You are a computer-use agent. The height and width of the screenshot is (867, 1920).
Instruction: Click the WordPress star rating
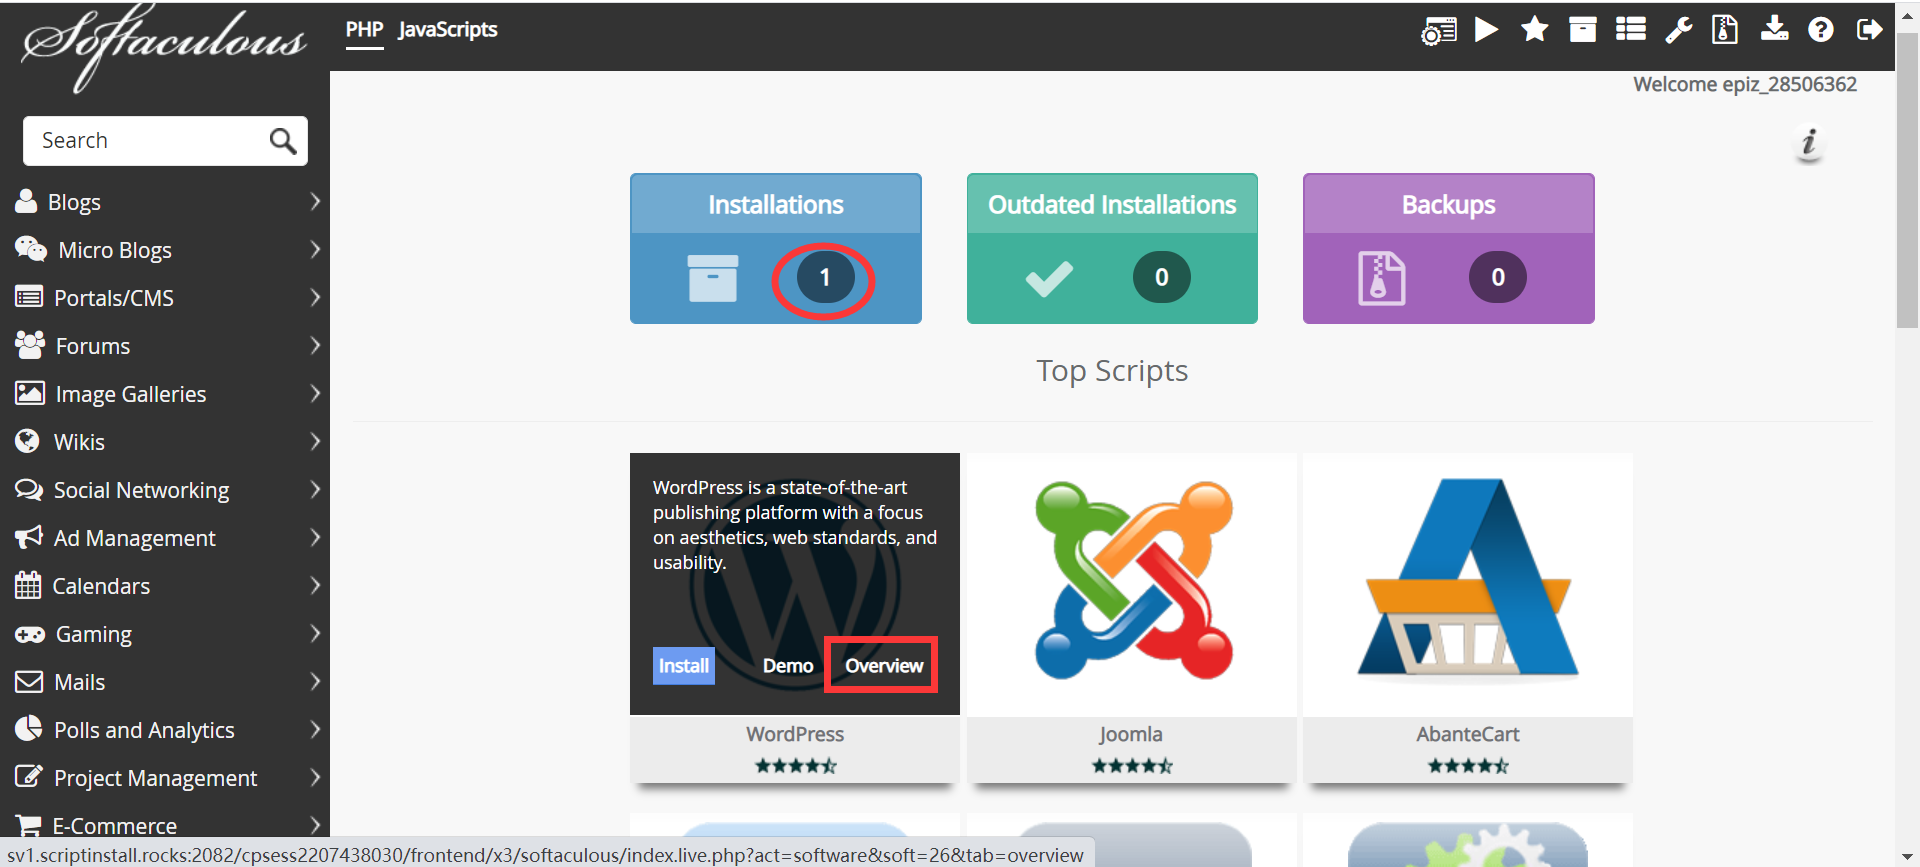[796, 766]
